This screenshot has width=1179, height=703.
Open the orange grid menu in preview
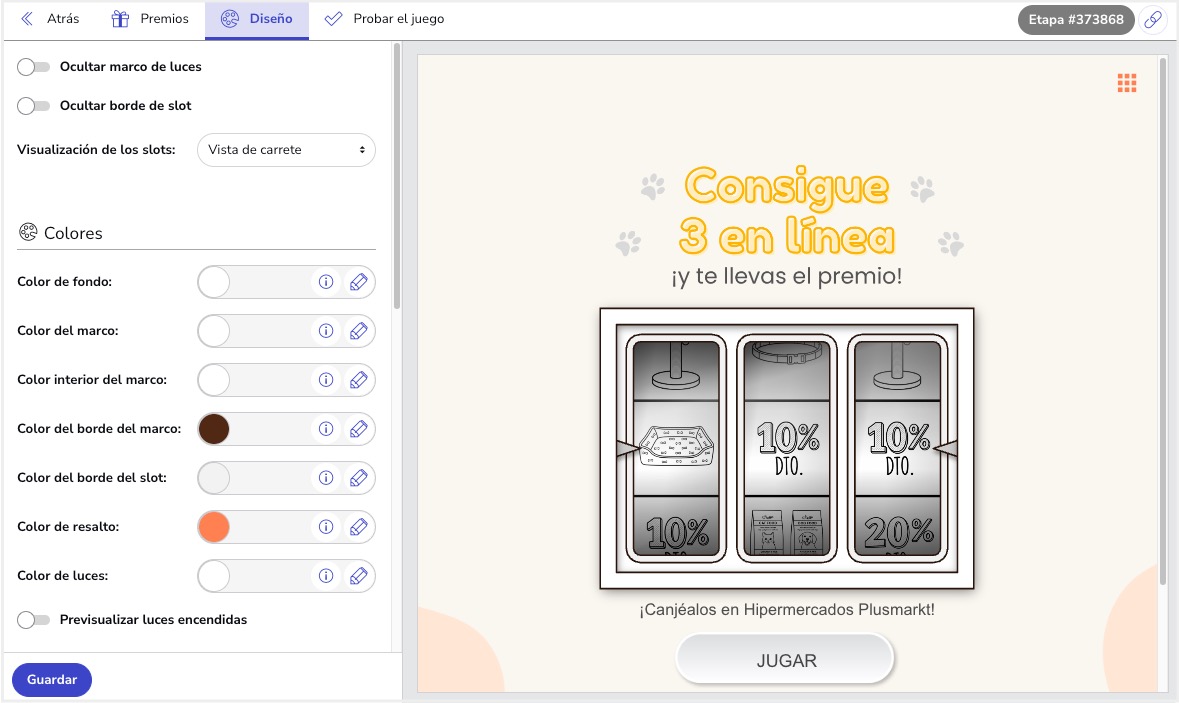[1126, 83]
